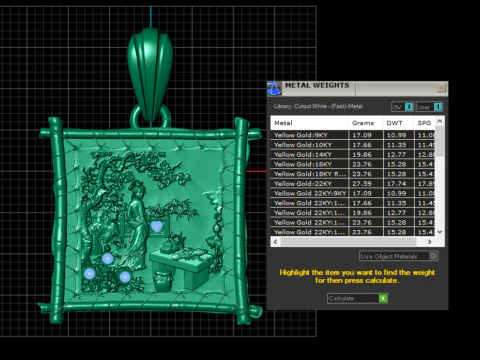Image resolution: width=480 pixels, height=360 pixels.
Task: Click the vertical scrollbar thumb in metal table
Action: [440, 141]
